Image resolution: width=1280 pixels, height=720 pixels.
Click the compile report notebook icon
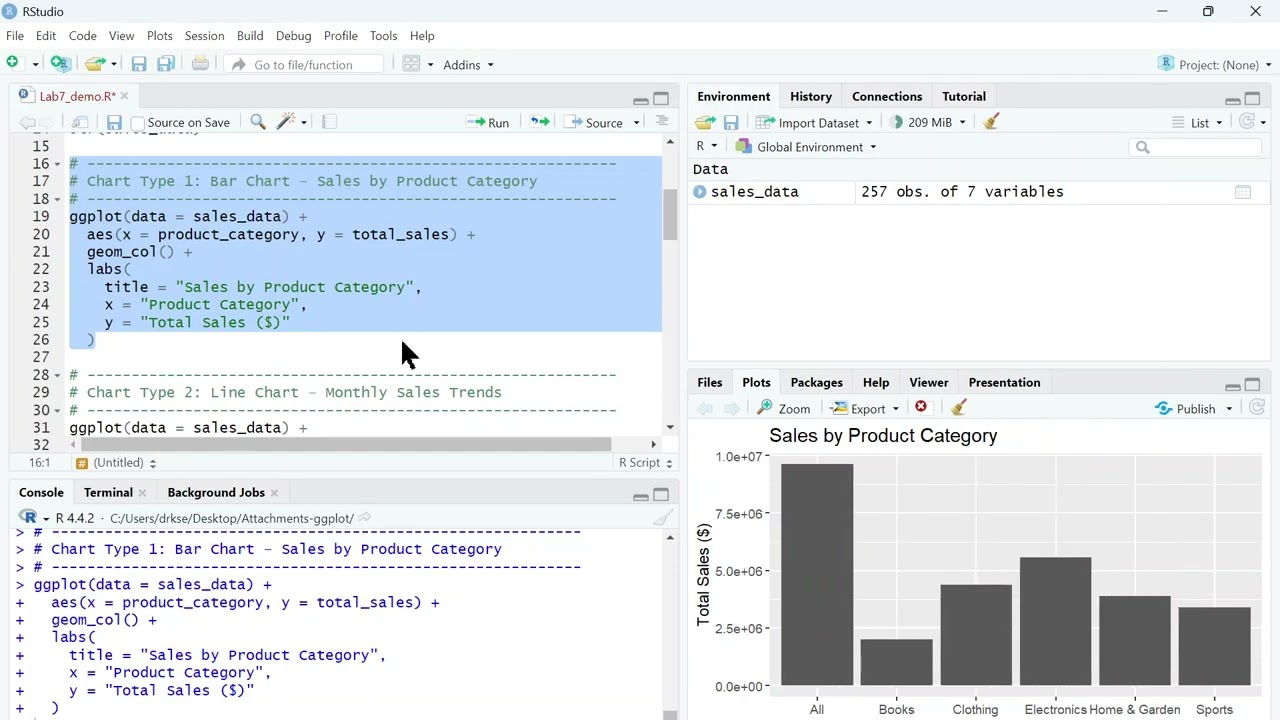(x=329, y=122)
